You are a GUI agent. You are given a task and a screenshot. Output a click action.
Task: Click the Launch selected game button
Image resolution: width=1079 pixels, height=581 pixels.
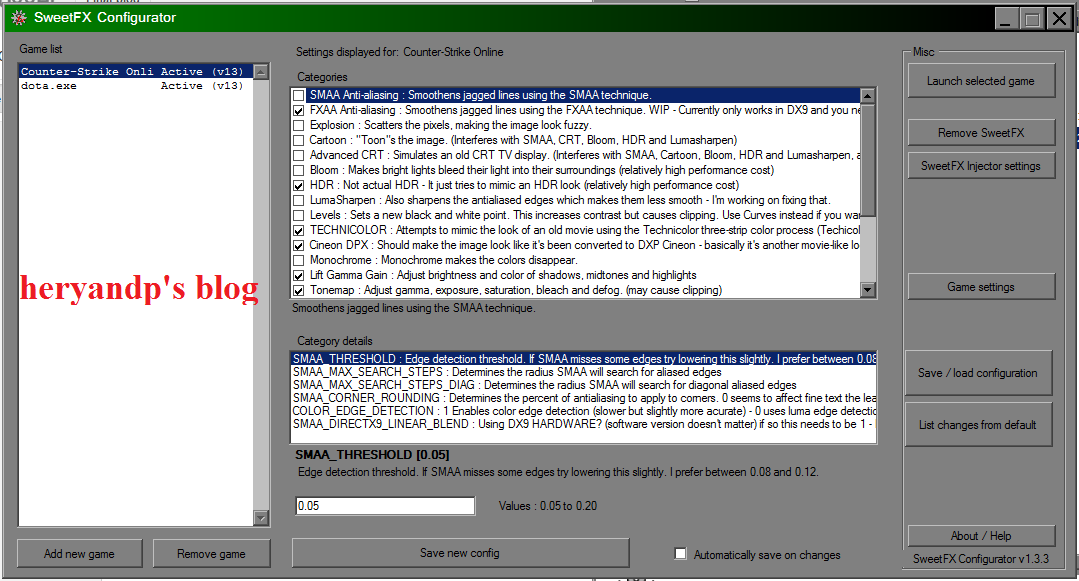point(981,81)
